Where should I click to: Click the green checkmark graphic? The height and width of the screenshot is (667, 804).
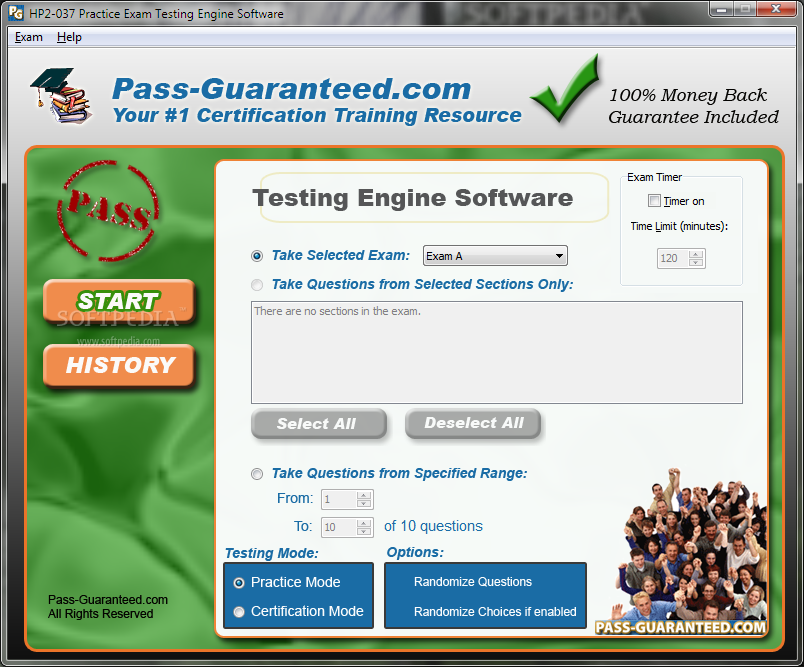point(565,89)
